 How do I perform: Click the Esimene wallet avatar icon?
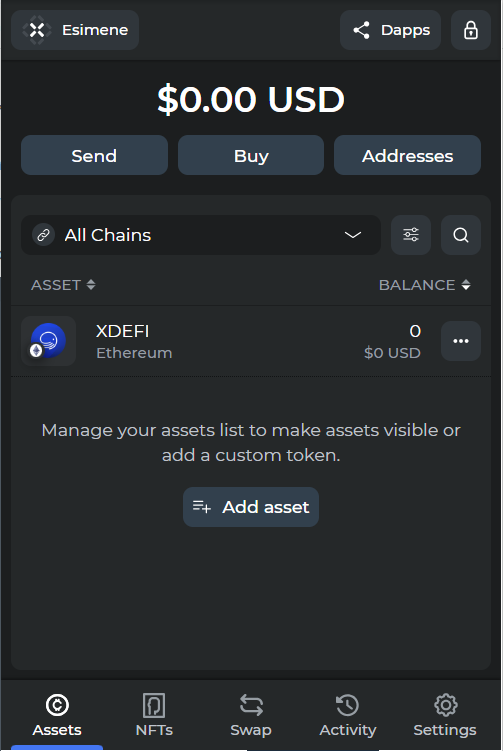(37, 30)
